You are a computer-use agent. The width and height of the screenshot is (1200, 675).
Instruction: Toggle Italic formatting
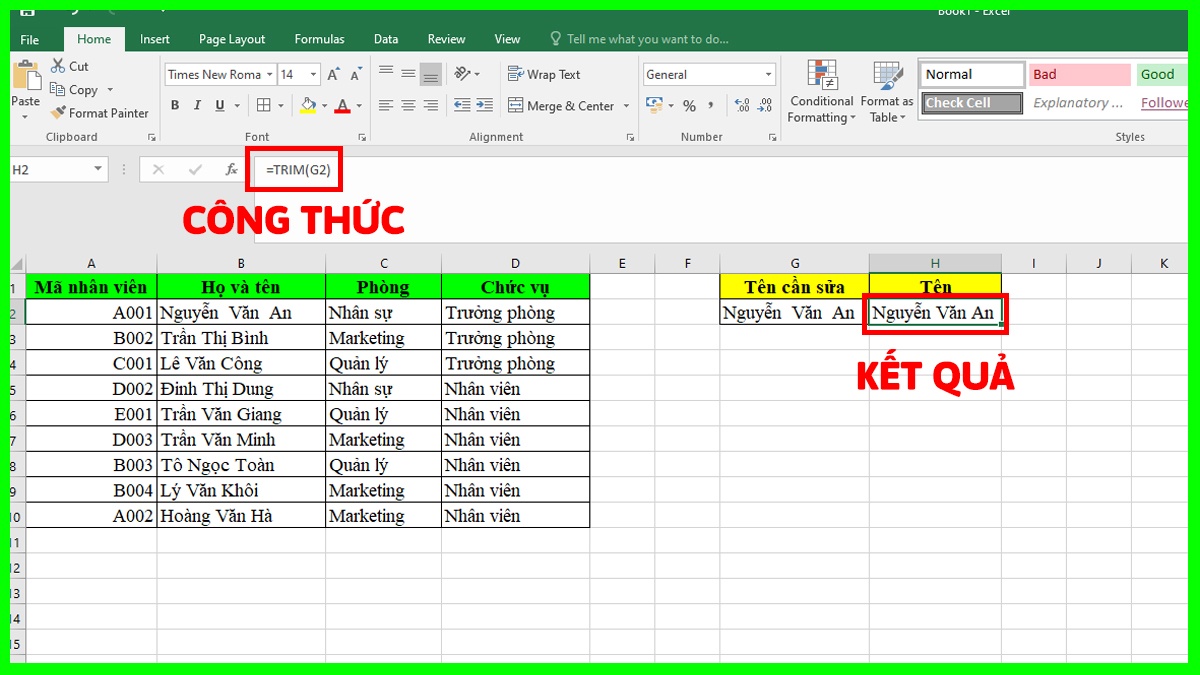click(x=196, y=105)
